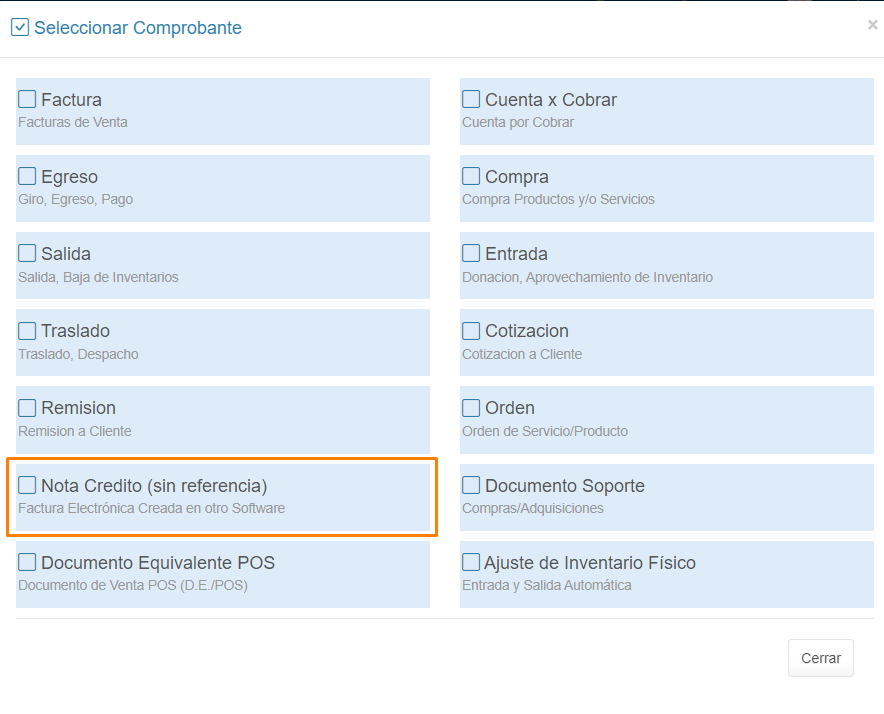Select the Cotizacion checkbox
Viewport: 884px width, 714px height.
[471, 330]
